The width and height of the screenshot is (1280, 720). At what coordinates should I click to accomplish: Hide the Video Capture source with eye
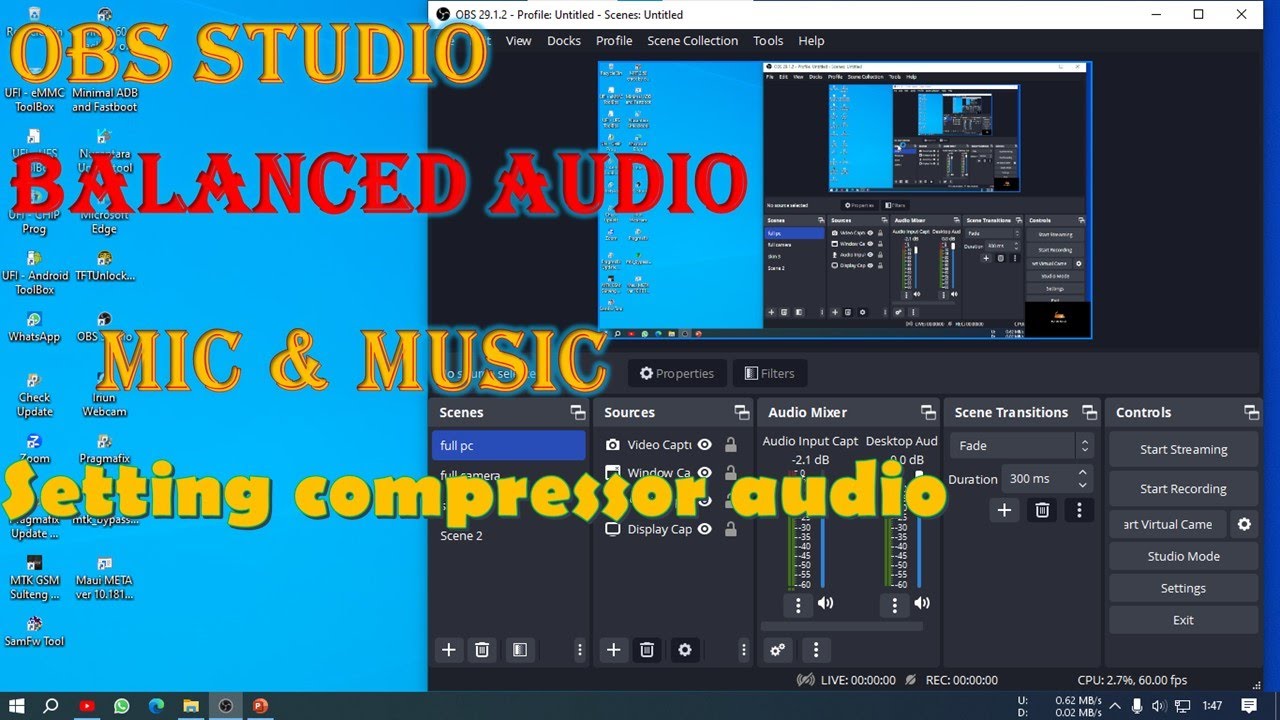pos(705,445)
